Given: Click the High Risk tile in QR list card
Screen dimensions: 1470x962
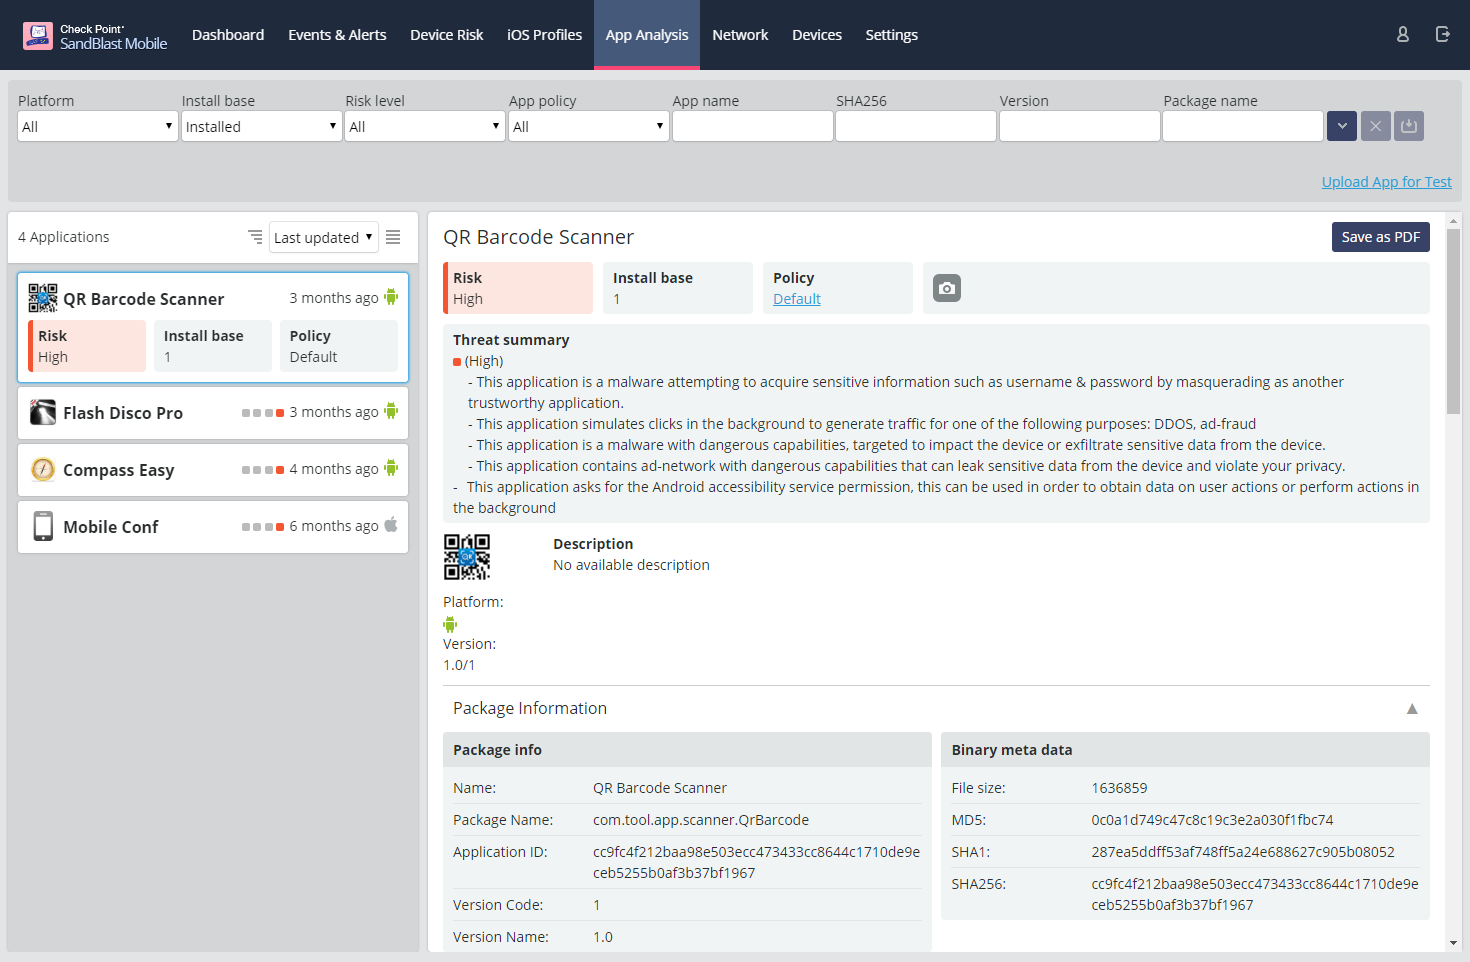Looking at the screenshot, I should (x=87, y=346).
